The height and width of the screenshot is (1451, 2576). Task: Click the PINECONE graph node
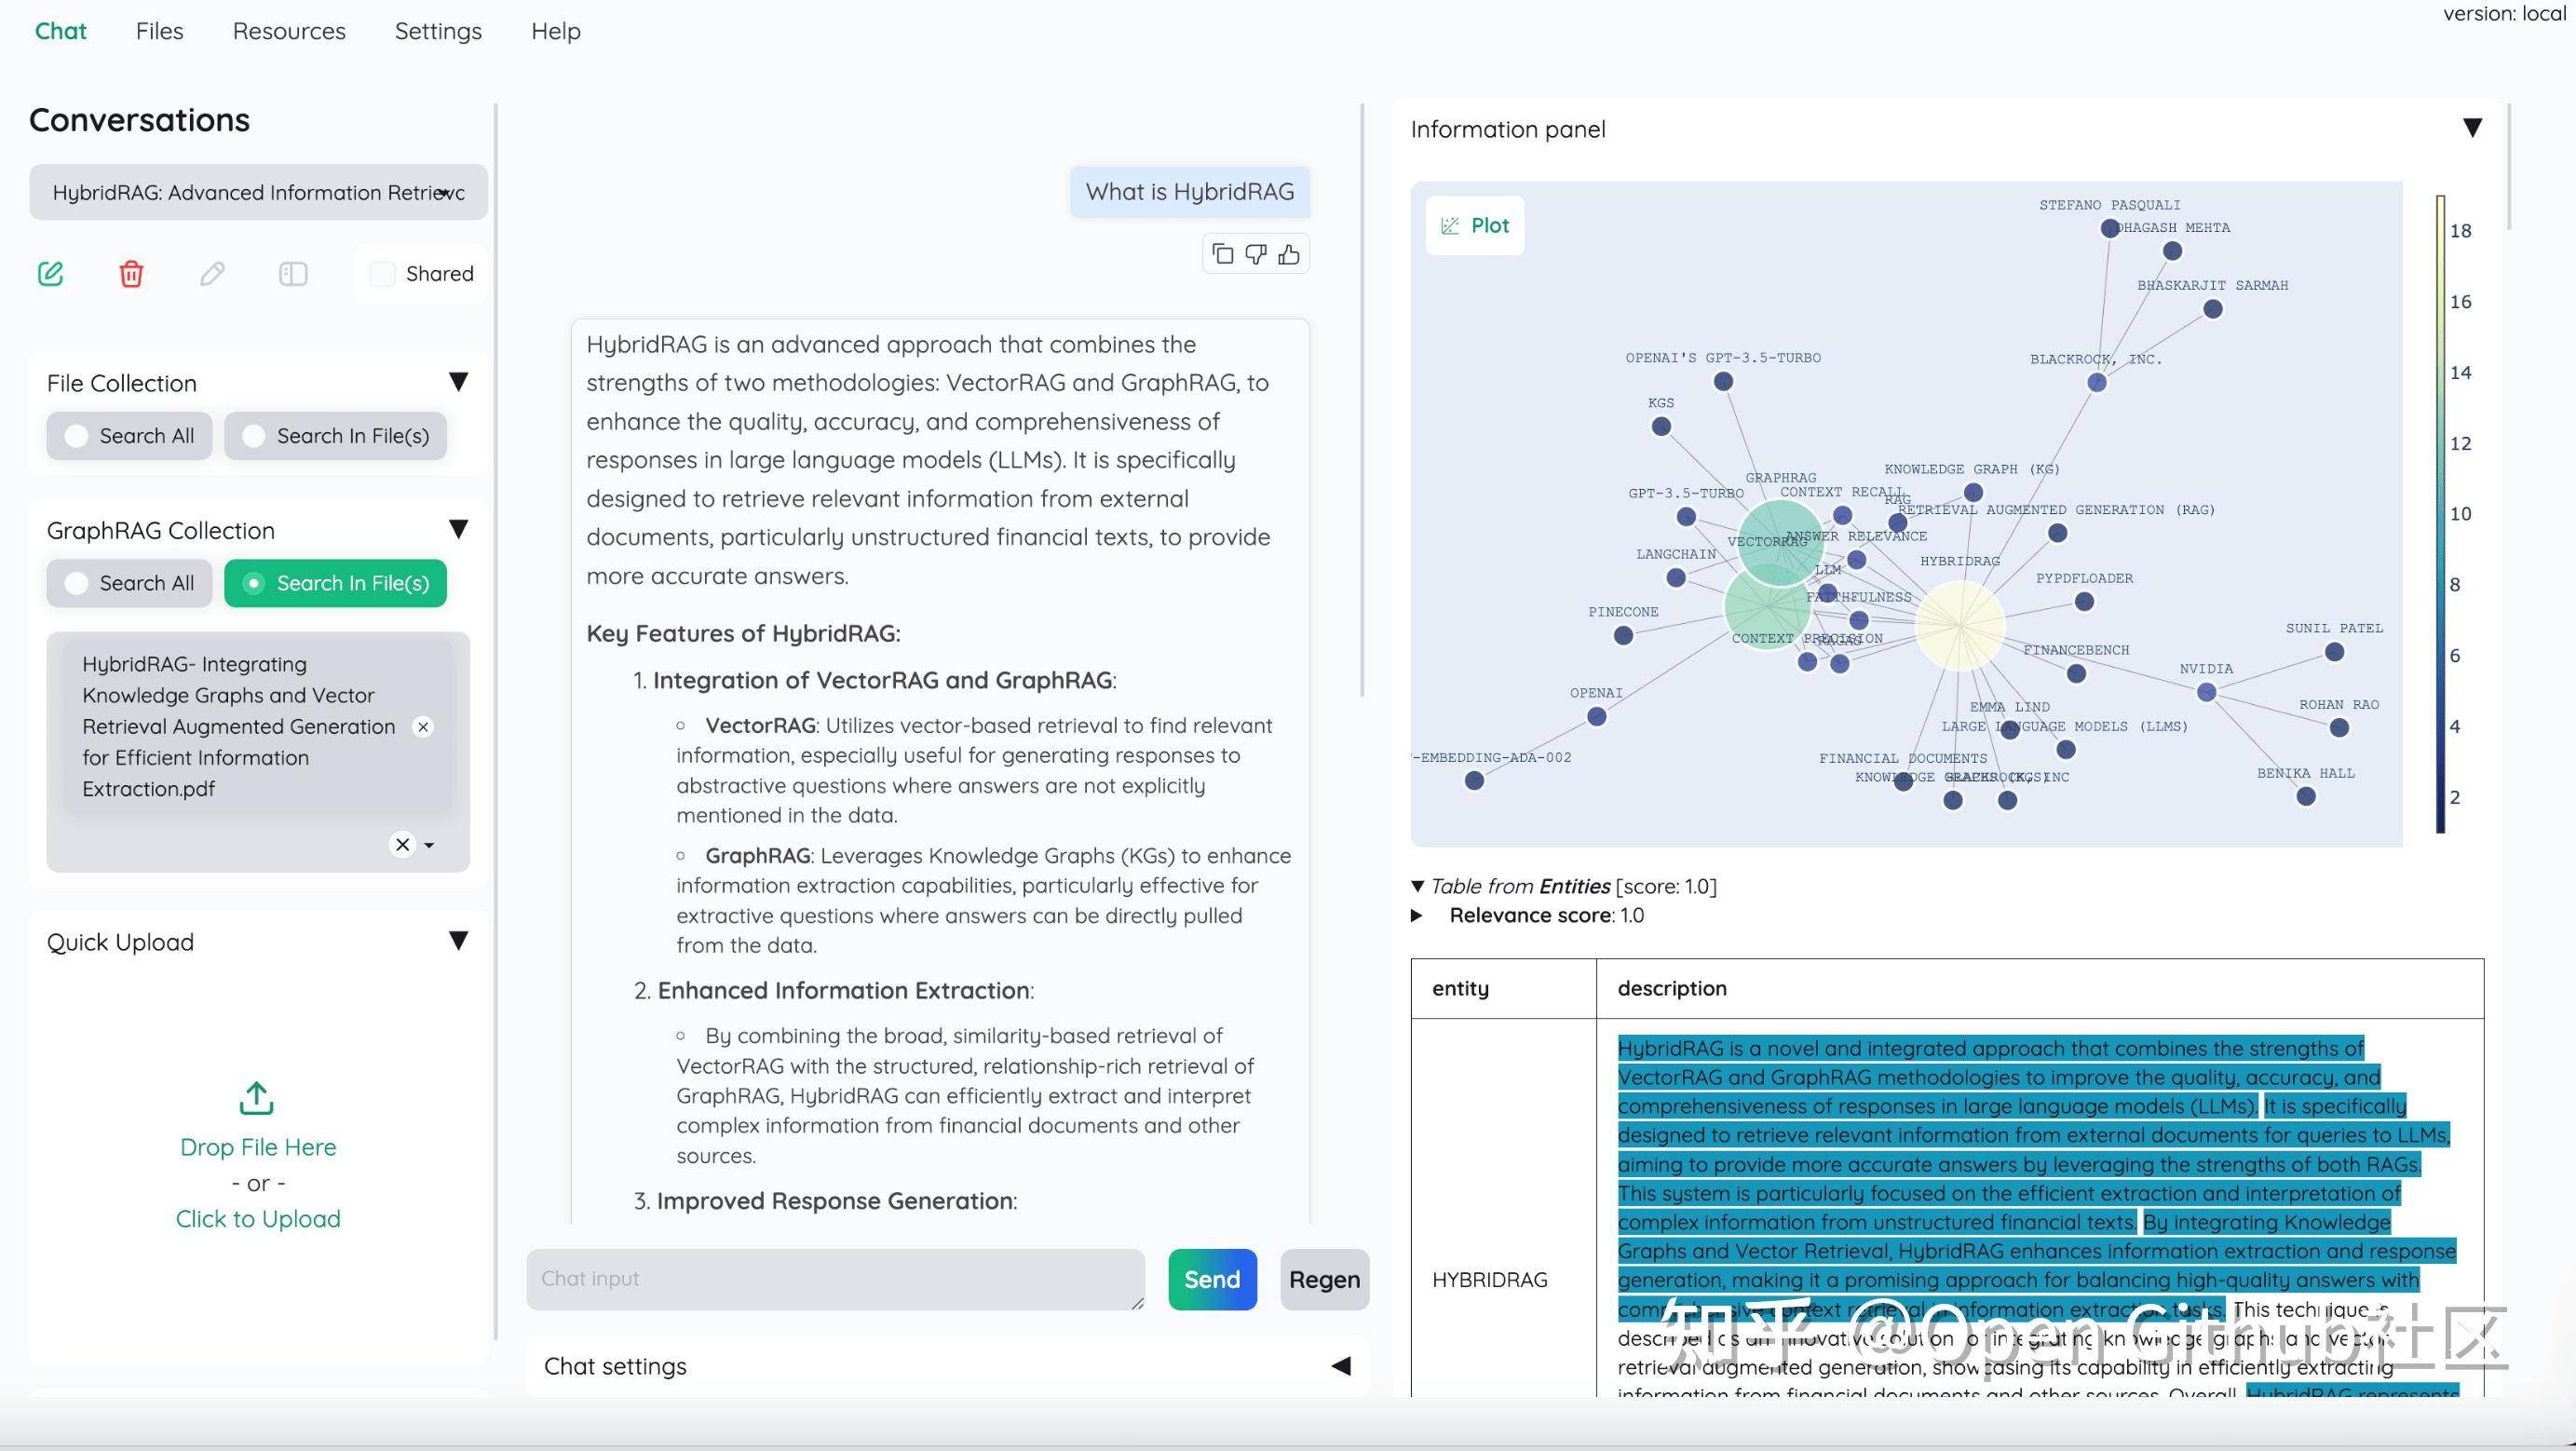(x=1623, y=635)
